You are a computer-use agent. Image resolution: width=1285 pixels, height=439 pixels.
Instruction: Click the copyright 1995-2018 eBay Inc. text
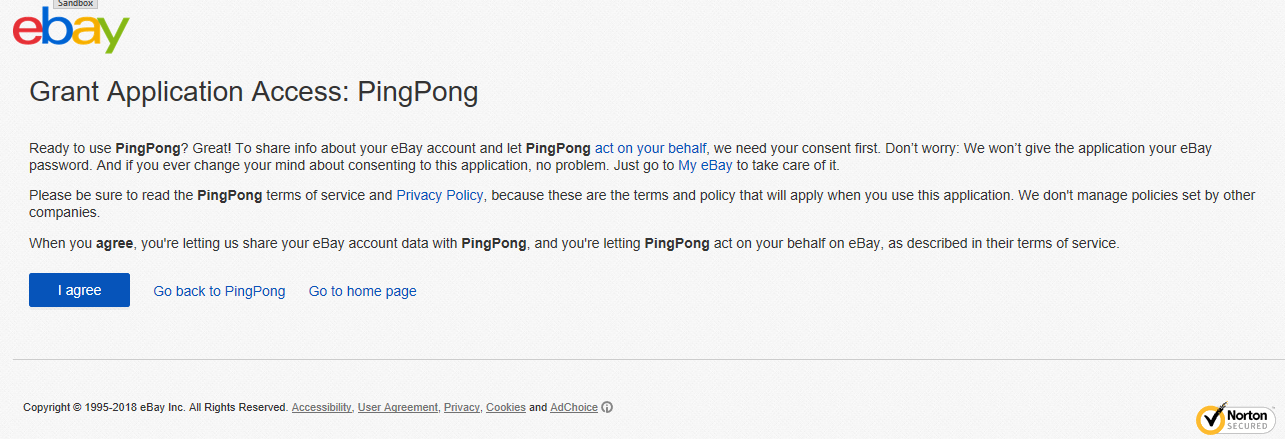(x=155, y=408)
